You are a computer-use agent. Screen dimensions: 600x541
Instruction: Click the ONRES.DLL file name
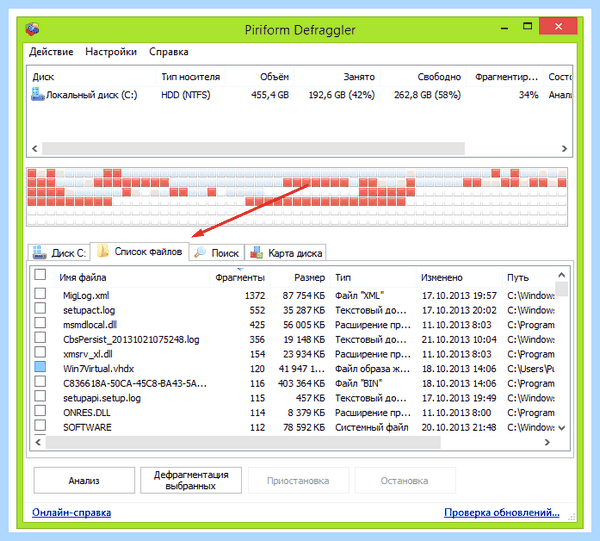click(x=86, y=413)
